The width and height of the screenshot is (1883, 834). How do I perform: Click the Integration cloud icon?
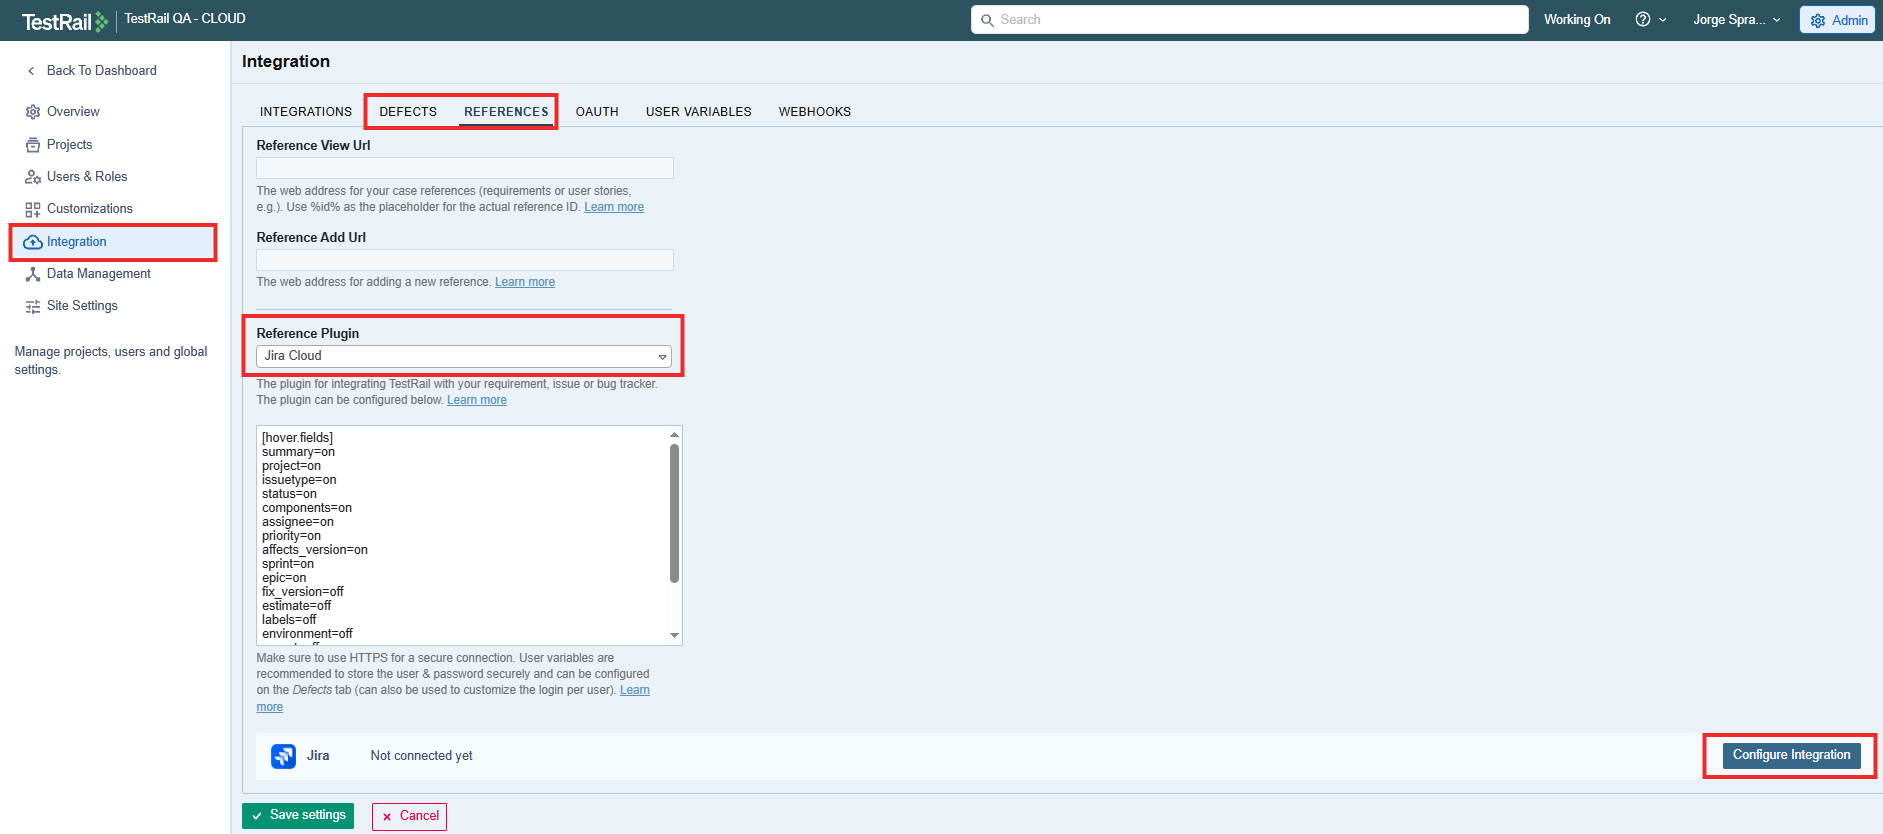pos(33,242)
